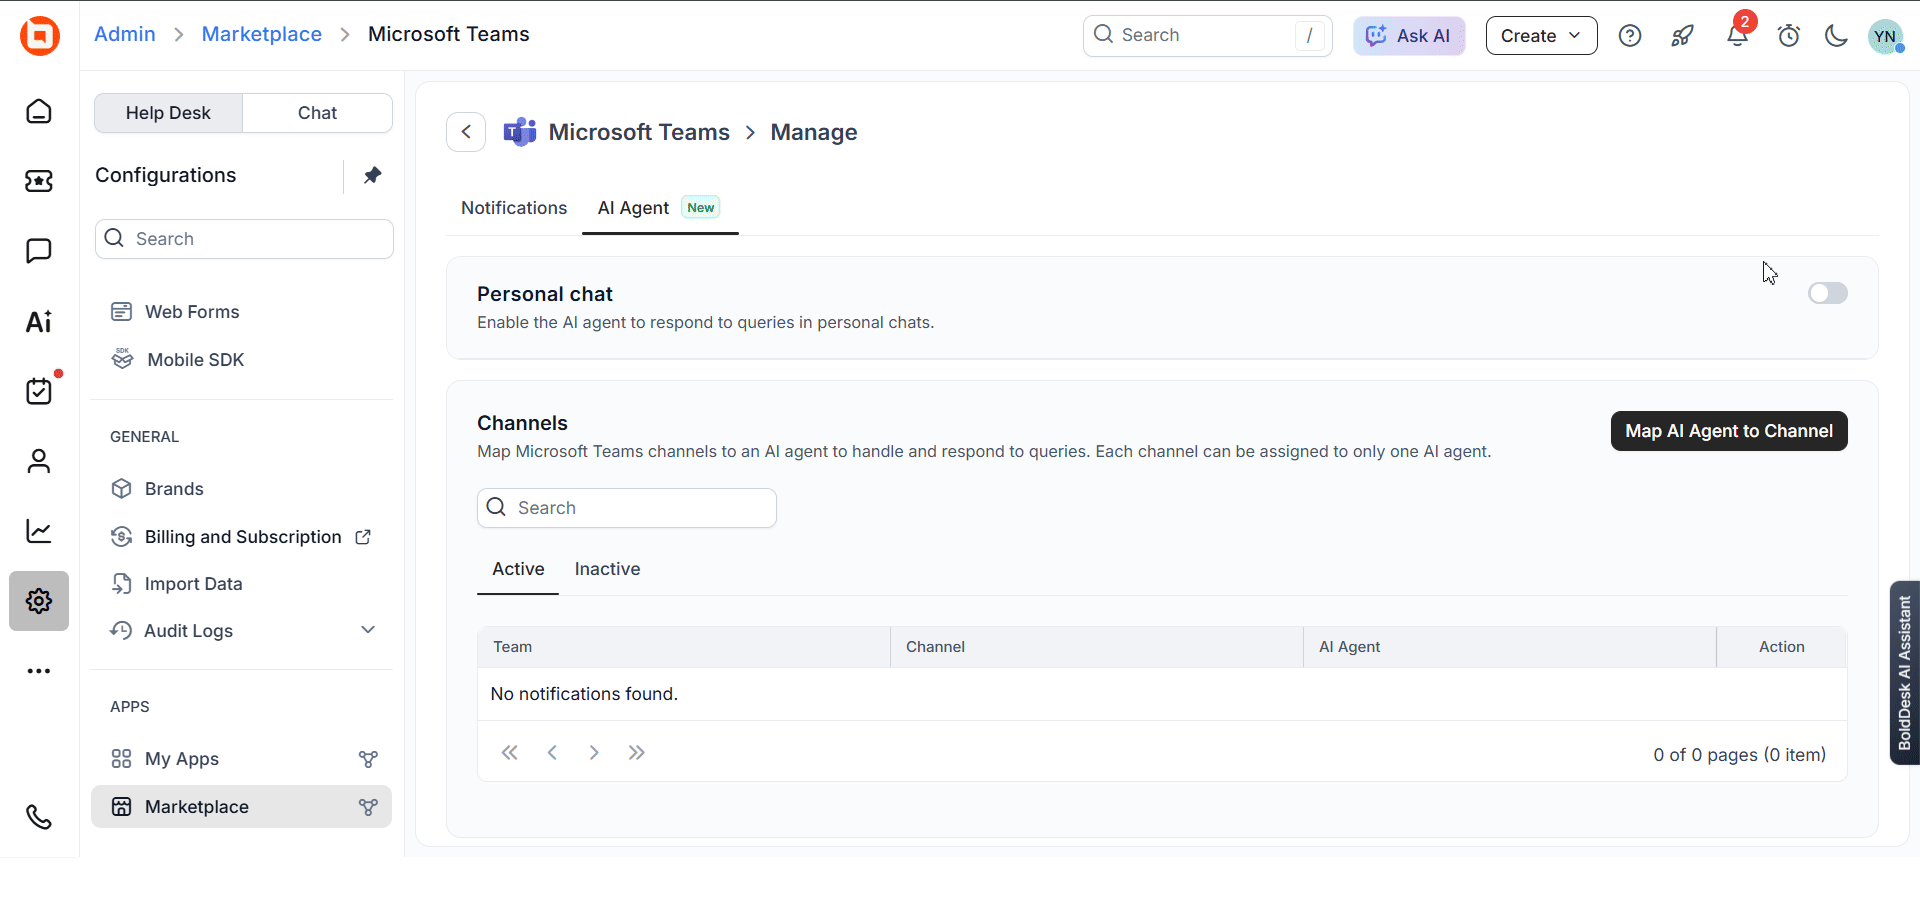Select the AI Agent tab
1920x912 pixels.
660,208
